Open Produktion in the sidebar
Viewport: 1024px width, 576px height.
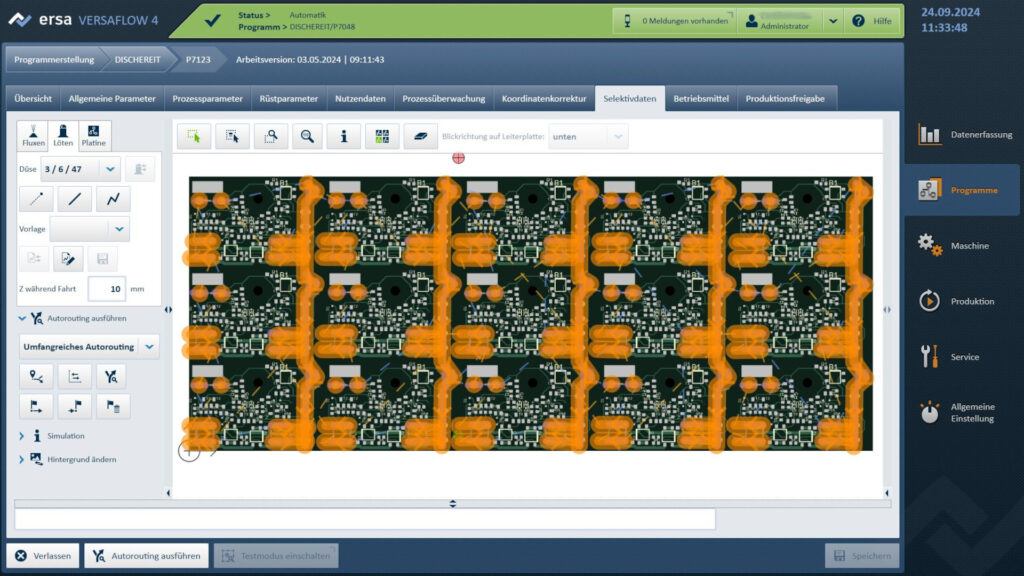click(x=964, y=301)
